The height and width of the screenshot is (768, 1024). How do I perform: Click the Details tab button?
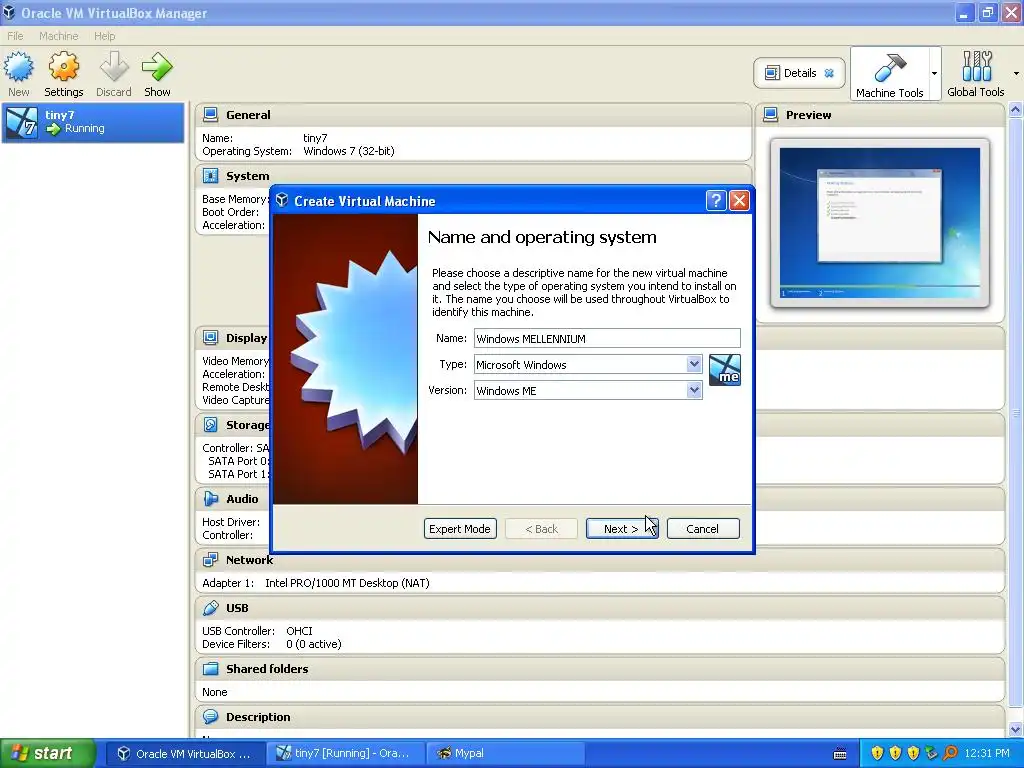(x=799, y=73)
